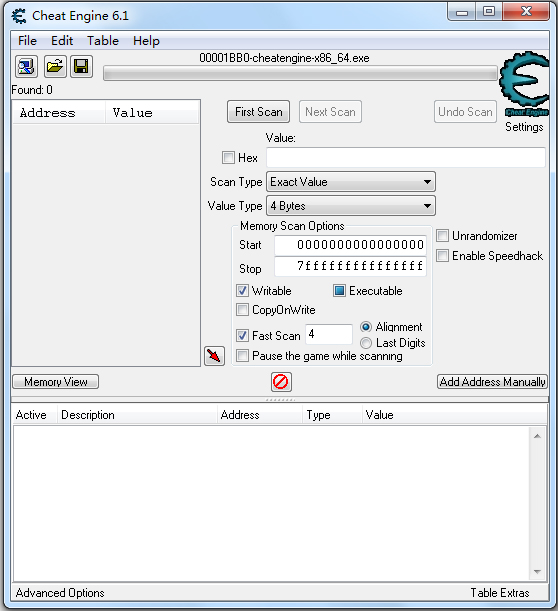Minimize the Cheat Engine window
558x611 pixels.
pos(462,12)
